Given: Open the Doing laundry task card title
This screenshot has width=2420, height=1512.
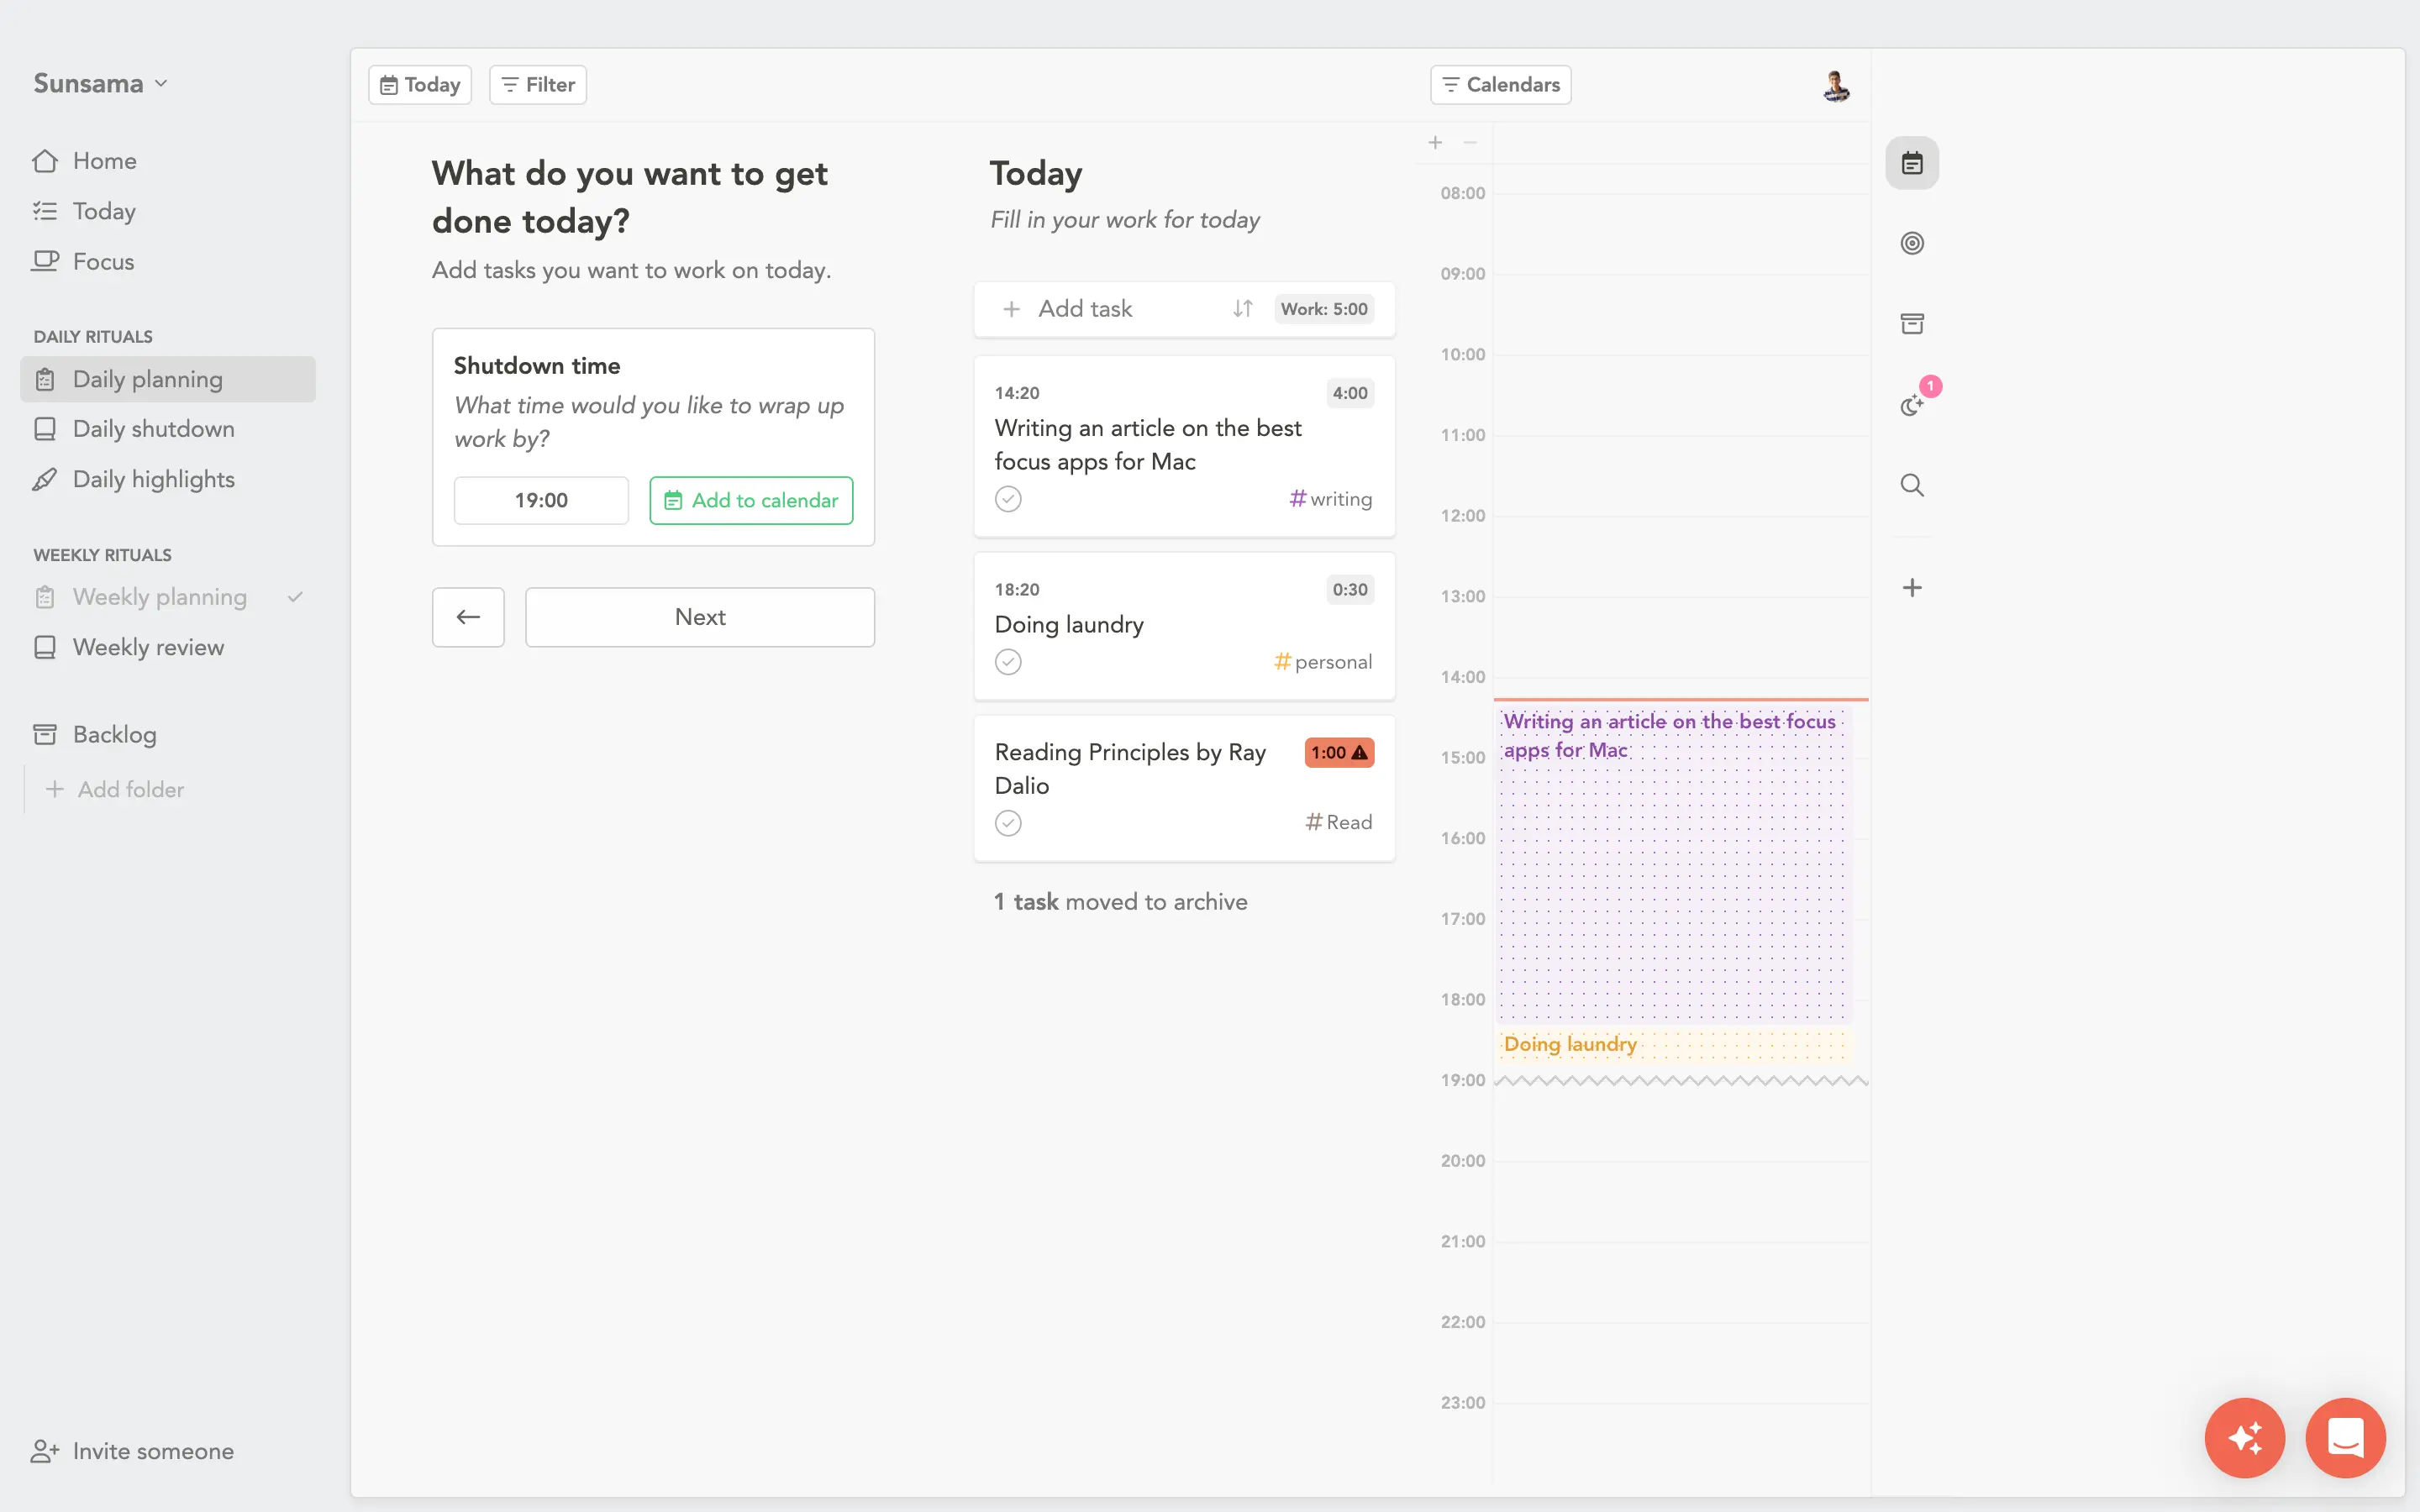Looking at the screenshot, I should click(x=1069, y=625).
